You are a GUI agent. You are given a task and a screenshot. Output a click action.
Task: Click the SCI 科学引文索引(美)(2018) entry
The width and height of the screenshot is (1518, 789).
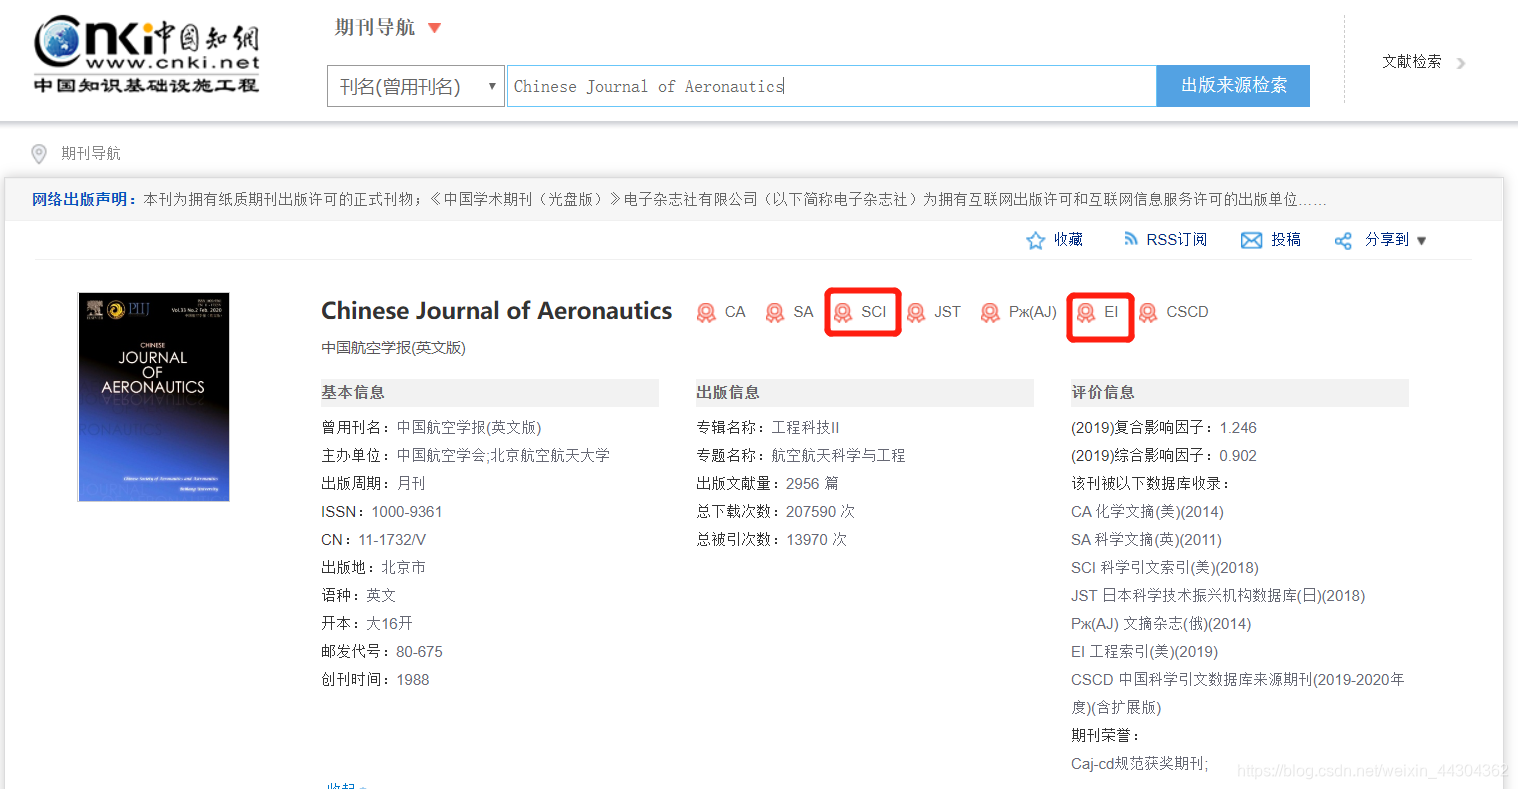coord(1165,568)
